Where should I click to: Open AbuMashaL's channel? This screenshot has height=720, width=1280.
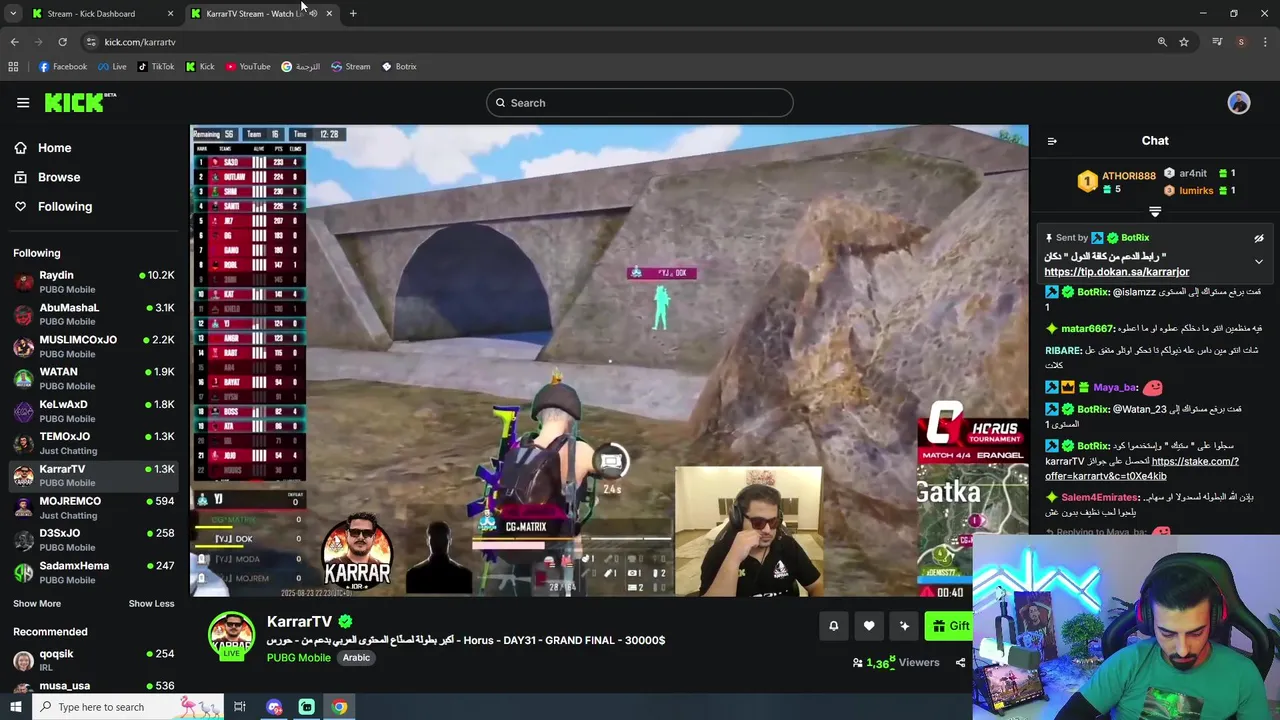point(94,314)
